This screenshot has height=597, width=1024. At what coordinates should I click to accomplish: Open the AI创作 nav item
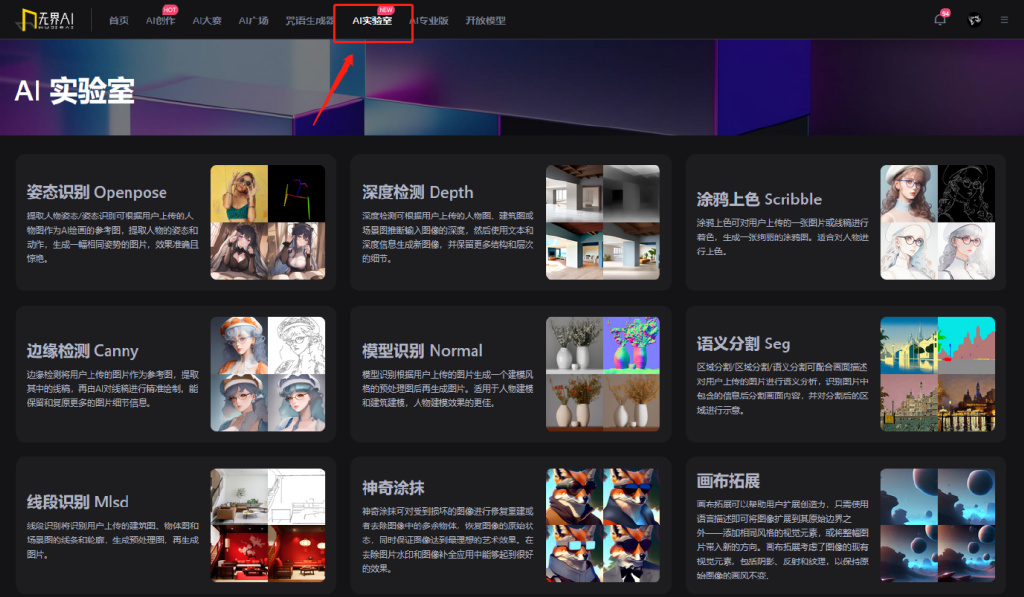click(160, 21)
